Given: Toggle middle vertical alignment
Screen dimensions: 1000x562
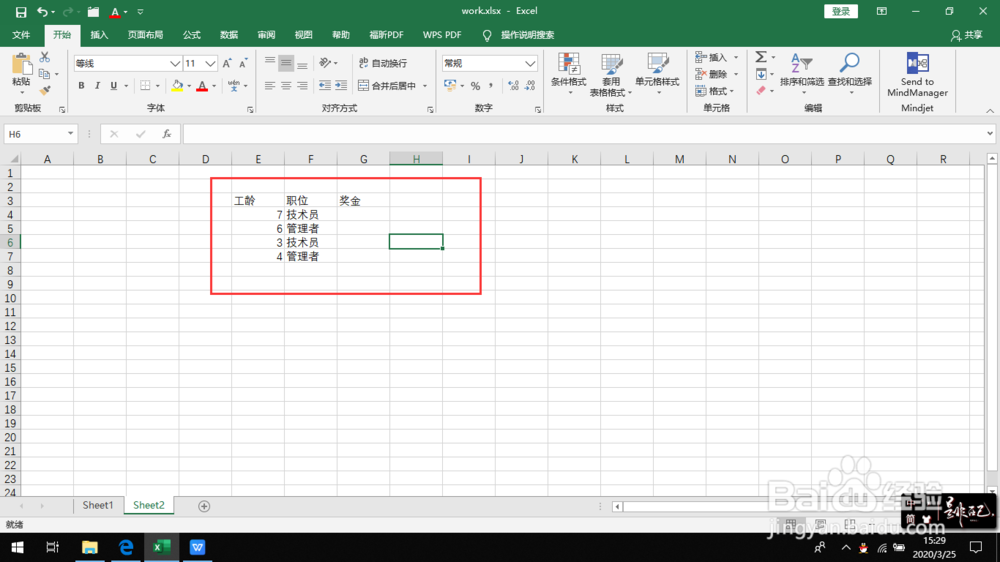Looking at the screenshot, I should coord(286,63).
